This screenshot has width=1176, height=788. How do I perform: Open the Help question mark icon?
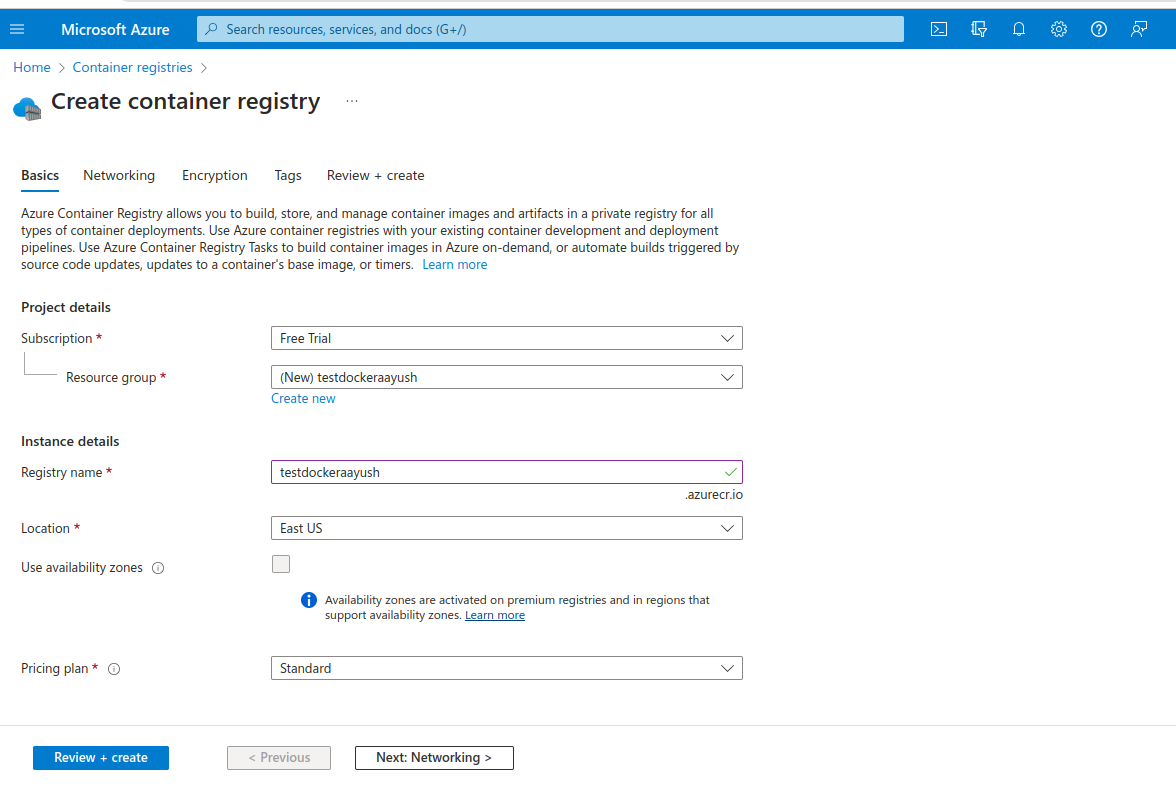[x=1099, y=29]
